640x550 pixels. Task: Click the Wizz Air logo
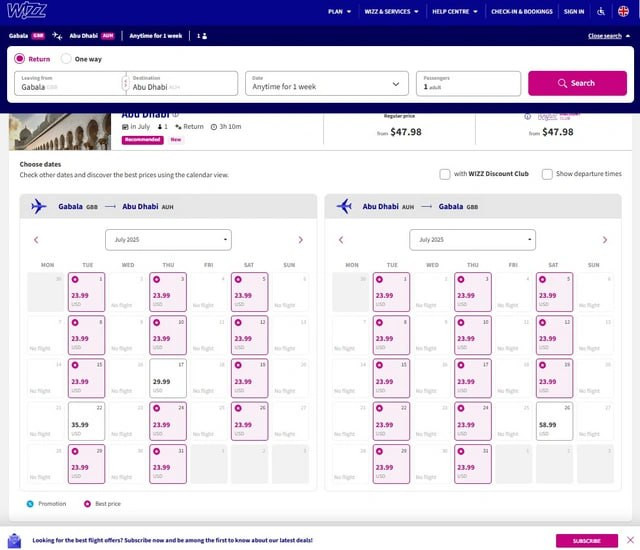[27, 11]
